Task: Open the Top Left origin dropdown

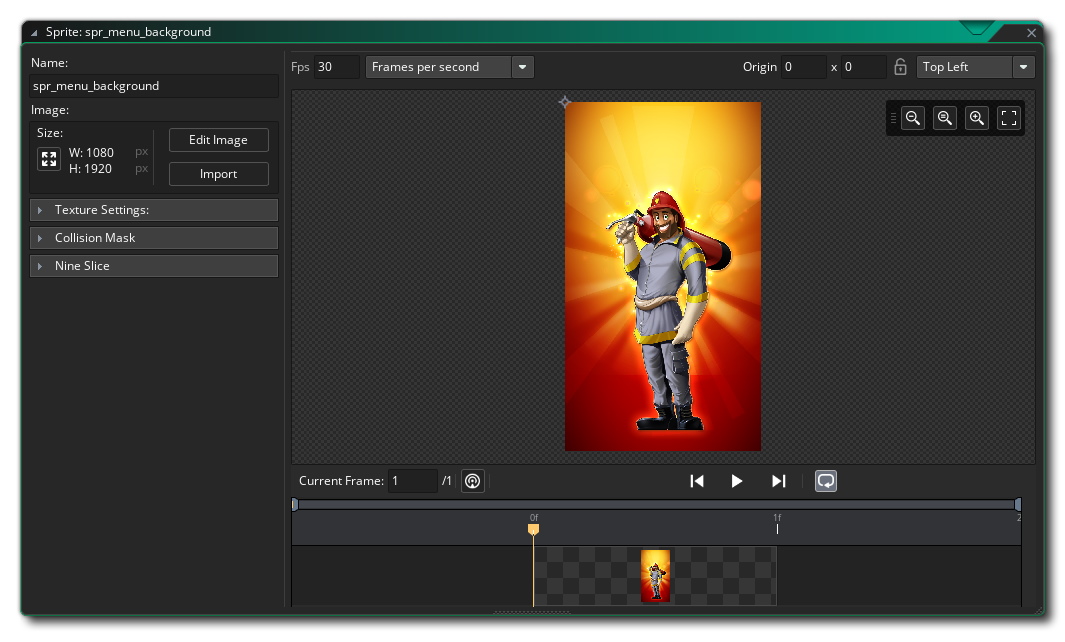Action: point(975,67)
